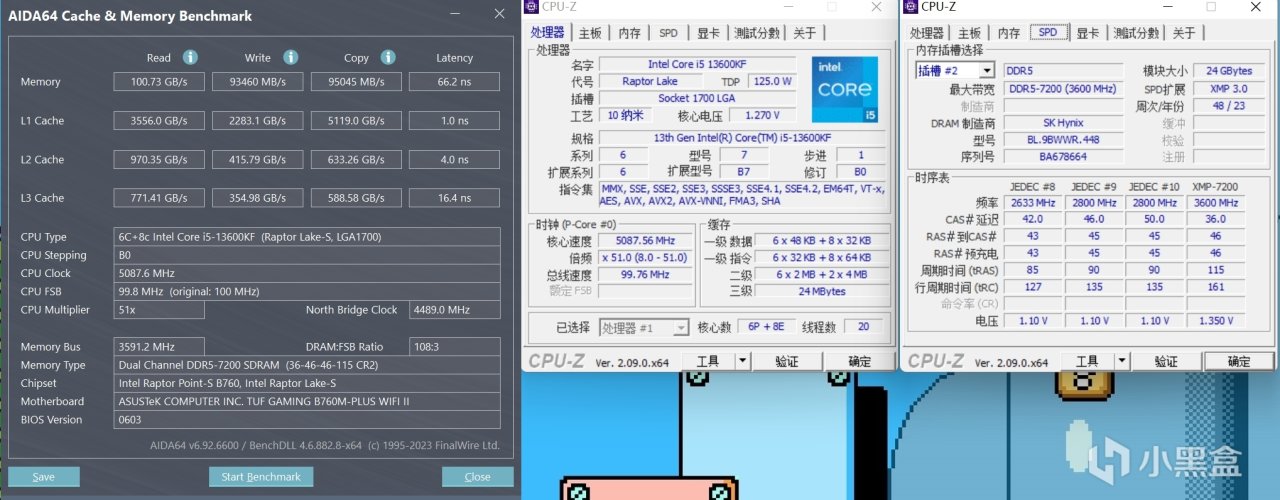Click the AIDA64 CPU Clock field 5087.6 MHz
The width and height of the screenshot is (1280, 500).
(307, 273)
